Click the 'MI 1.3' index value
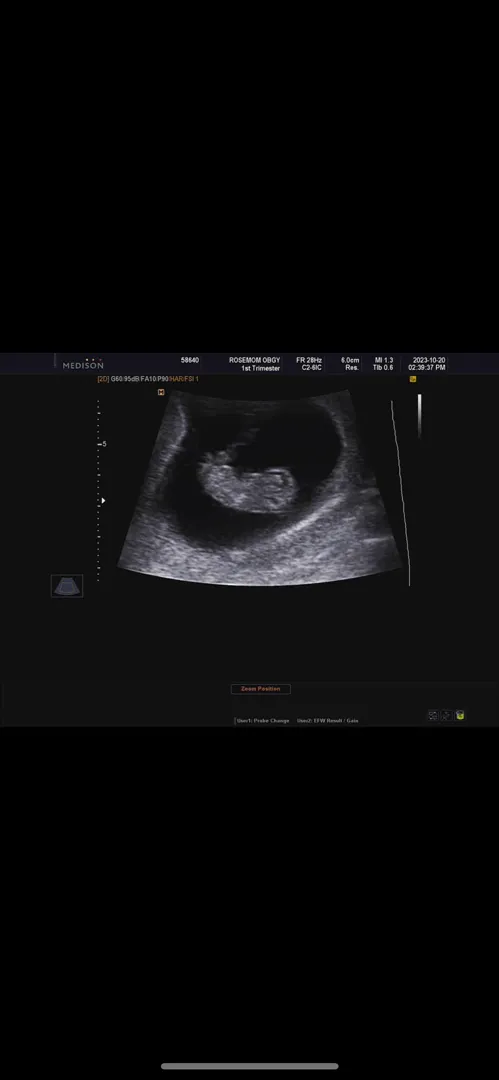The width and height of the screenshot is (499, 1080). click(384, 360)
